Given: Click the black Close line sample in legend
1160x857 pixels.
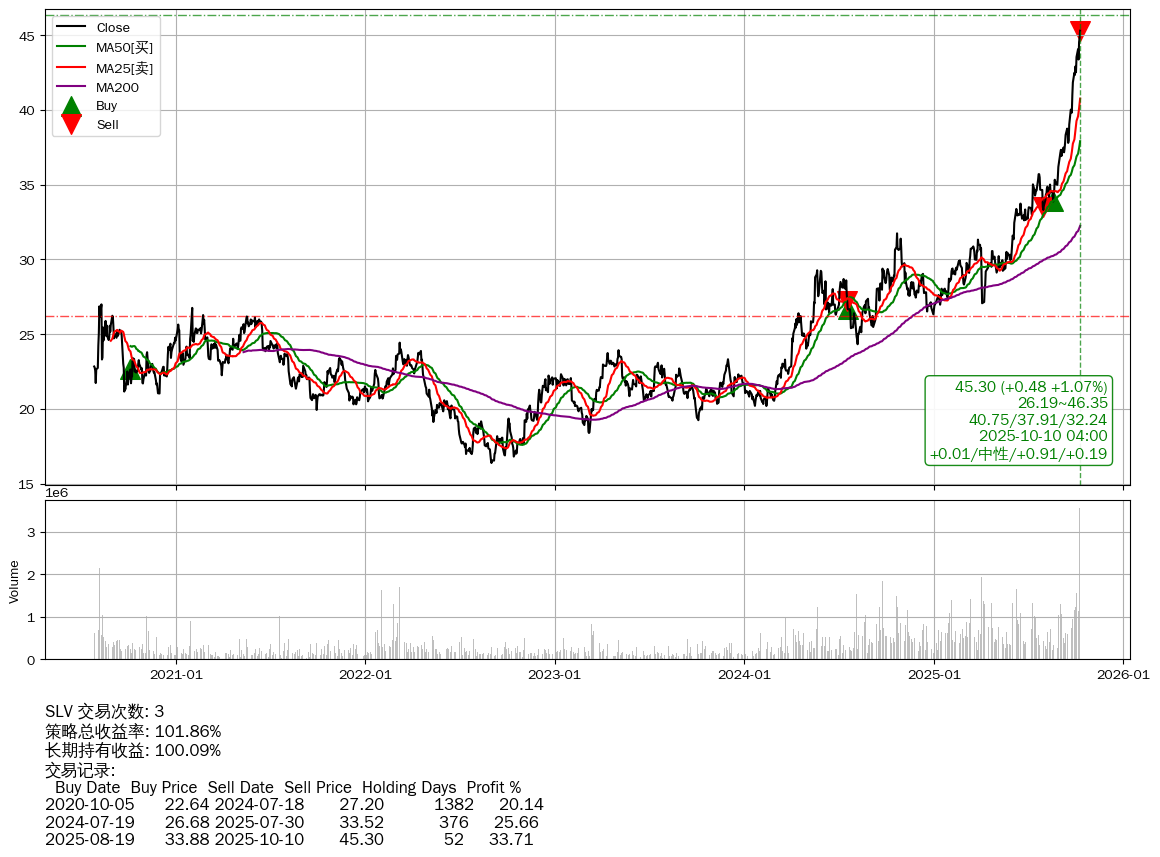Looking at the screenshot, I should pos(71,28).
